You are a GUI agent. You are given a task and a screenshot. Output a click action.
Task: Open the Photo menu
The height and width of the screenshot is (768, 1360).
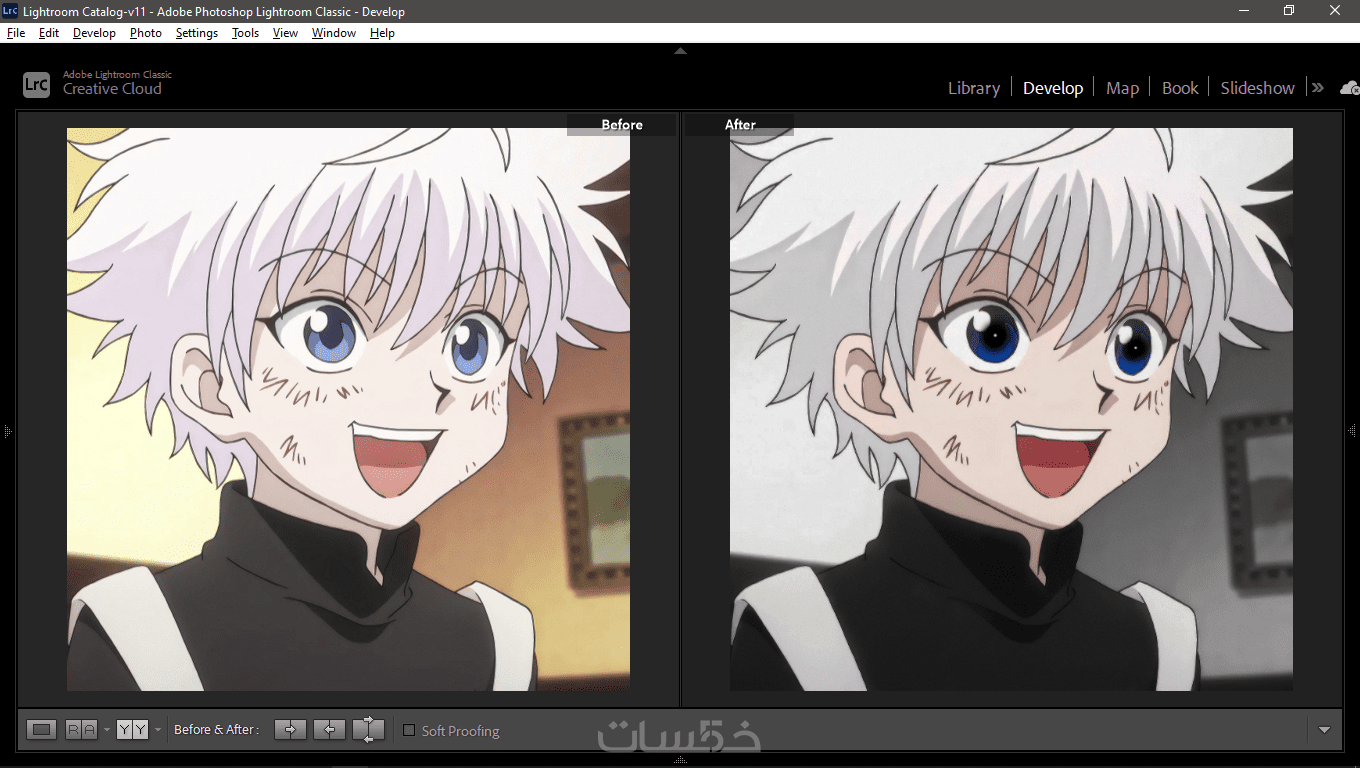(146, 33)
